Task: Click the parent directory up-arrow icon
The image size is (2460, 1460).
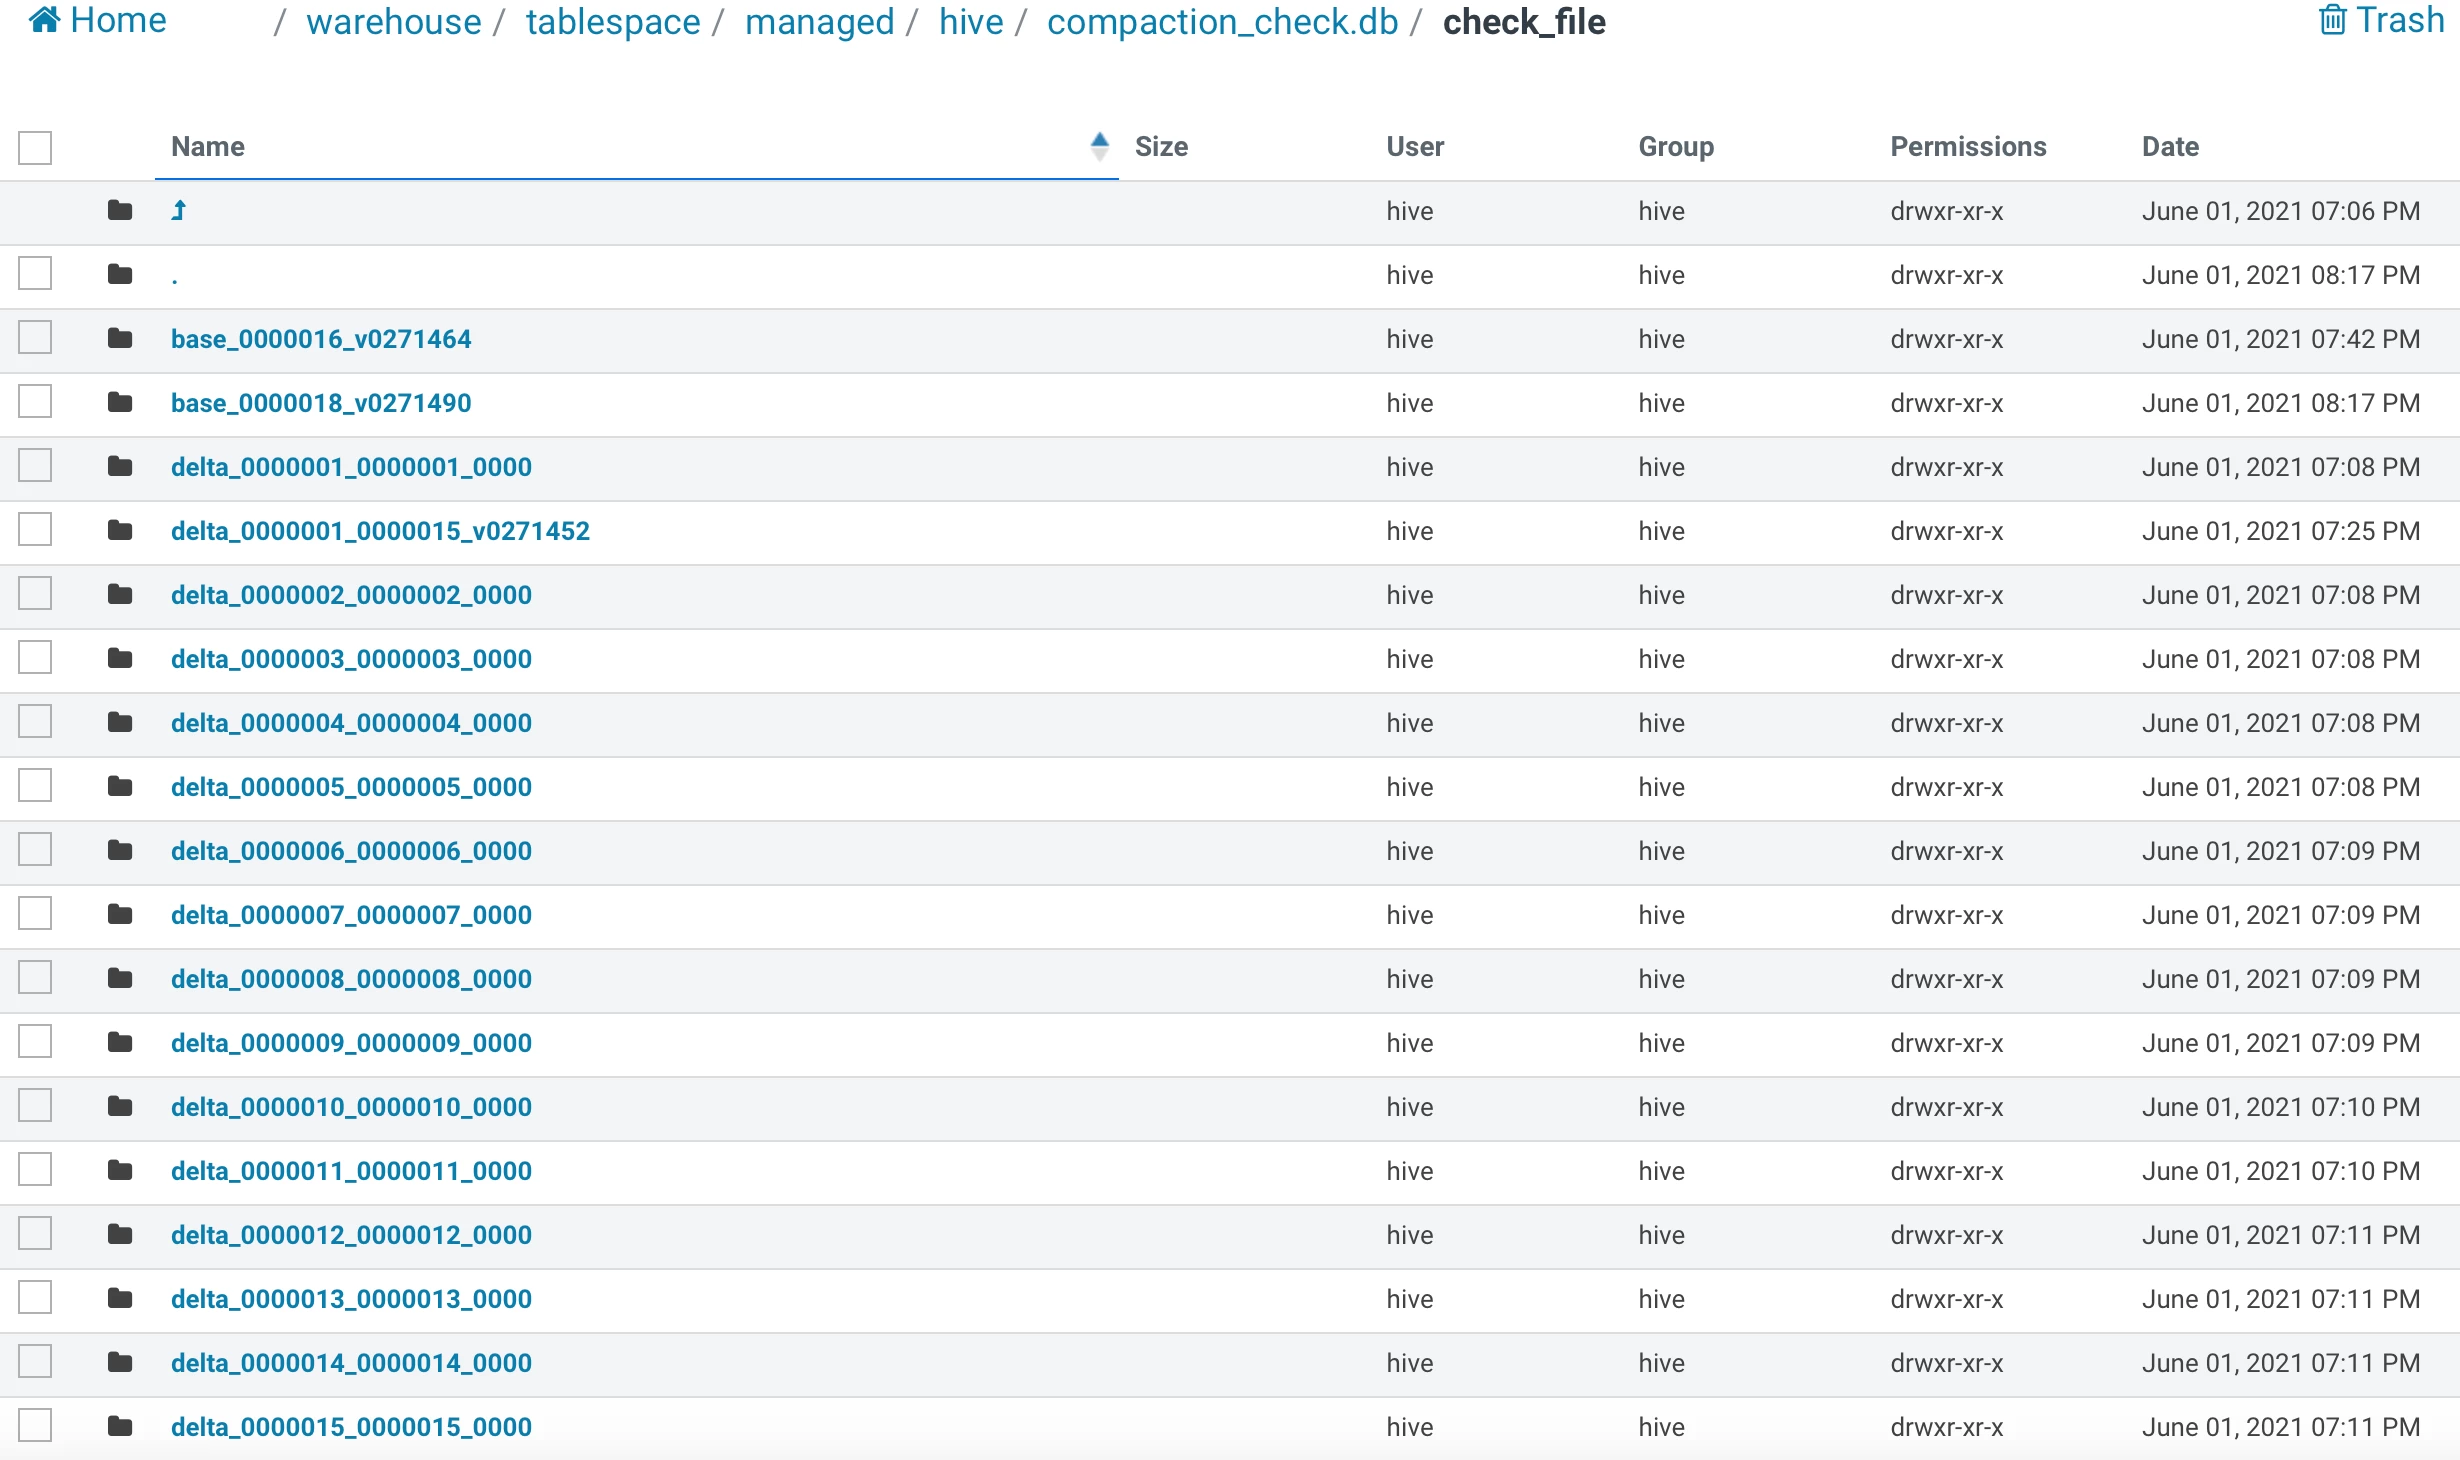Action: (x=179, y=210)
